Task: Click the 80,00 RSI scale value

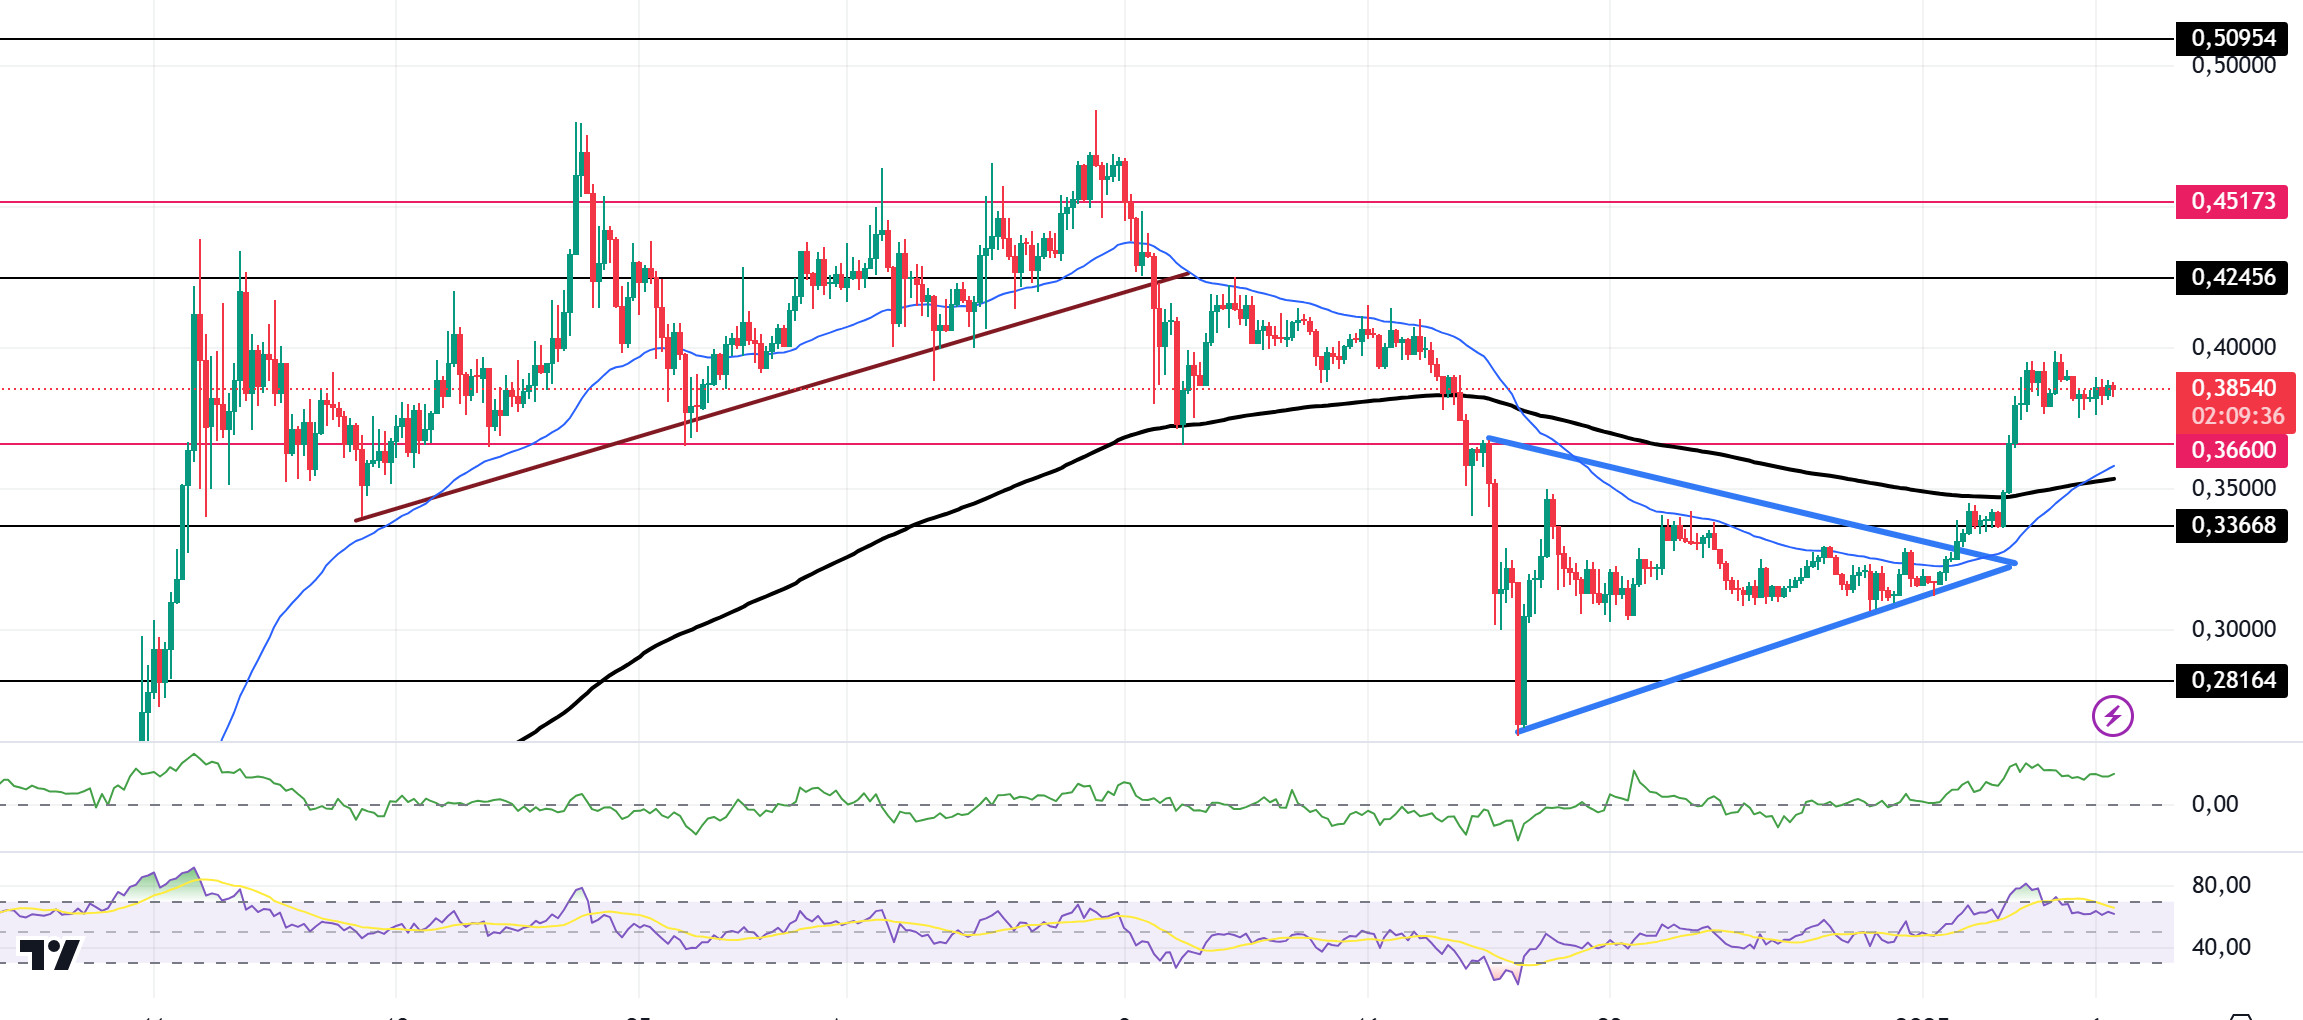Action: [x=2221, y=885]
